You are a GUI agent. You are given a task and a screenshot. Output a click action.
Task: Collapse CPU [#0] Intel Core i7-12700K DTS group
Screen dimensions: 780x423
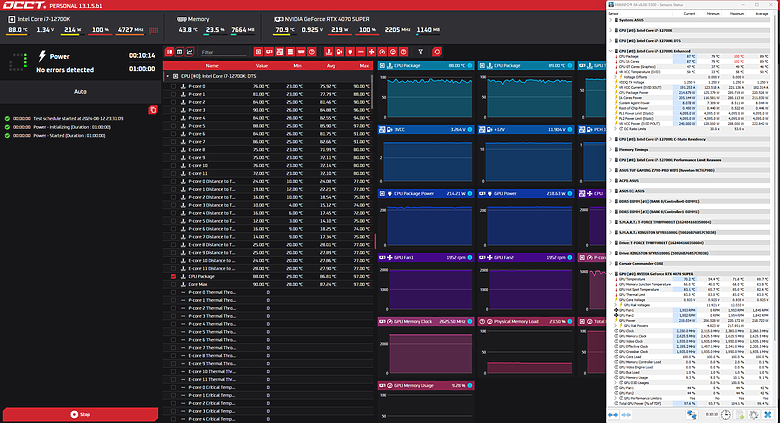point(168,76)
